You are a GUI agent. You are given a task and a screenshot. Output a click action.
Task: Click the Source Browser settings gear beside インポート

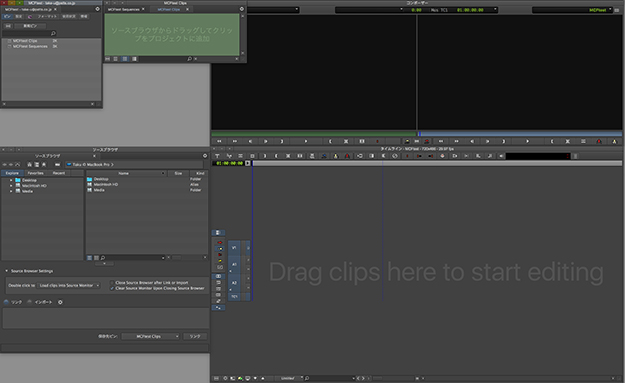pyautogui.click(x=60, y=302)
